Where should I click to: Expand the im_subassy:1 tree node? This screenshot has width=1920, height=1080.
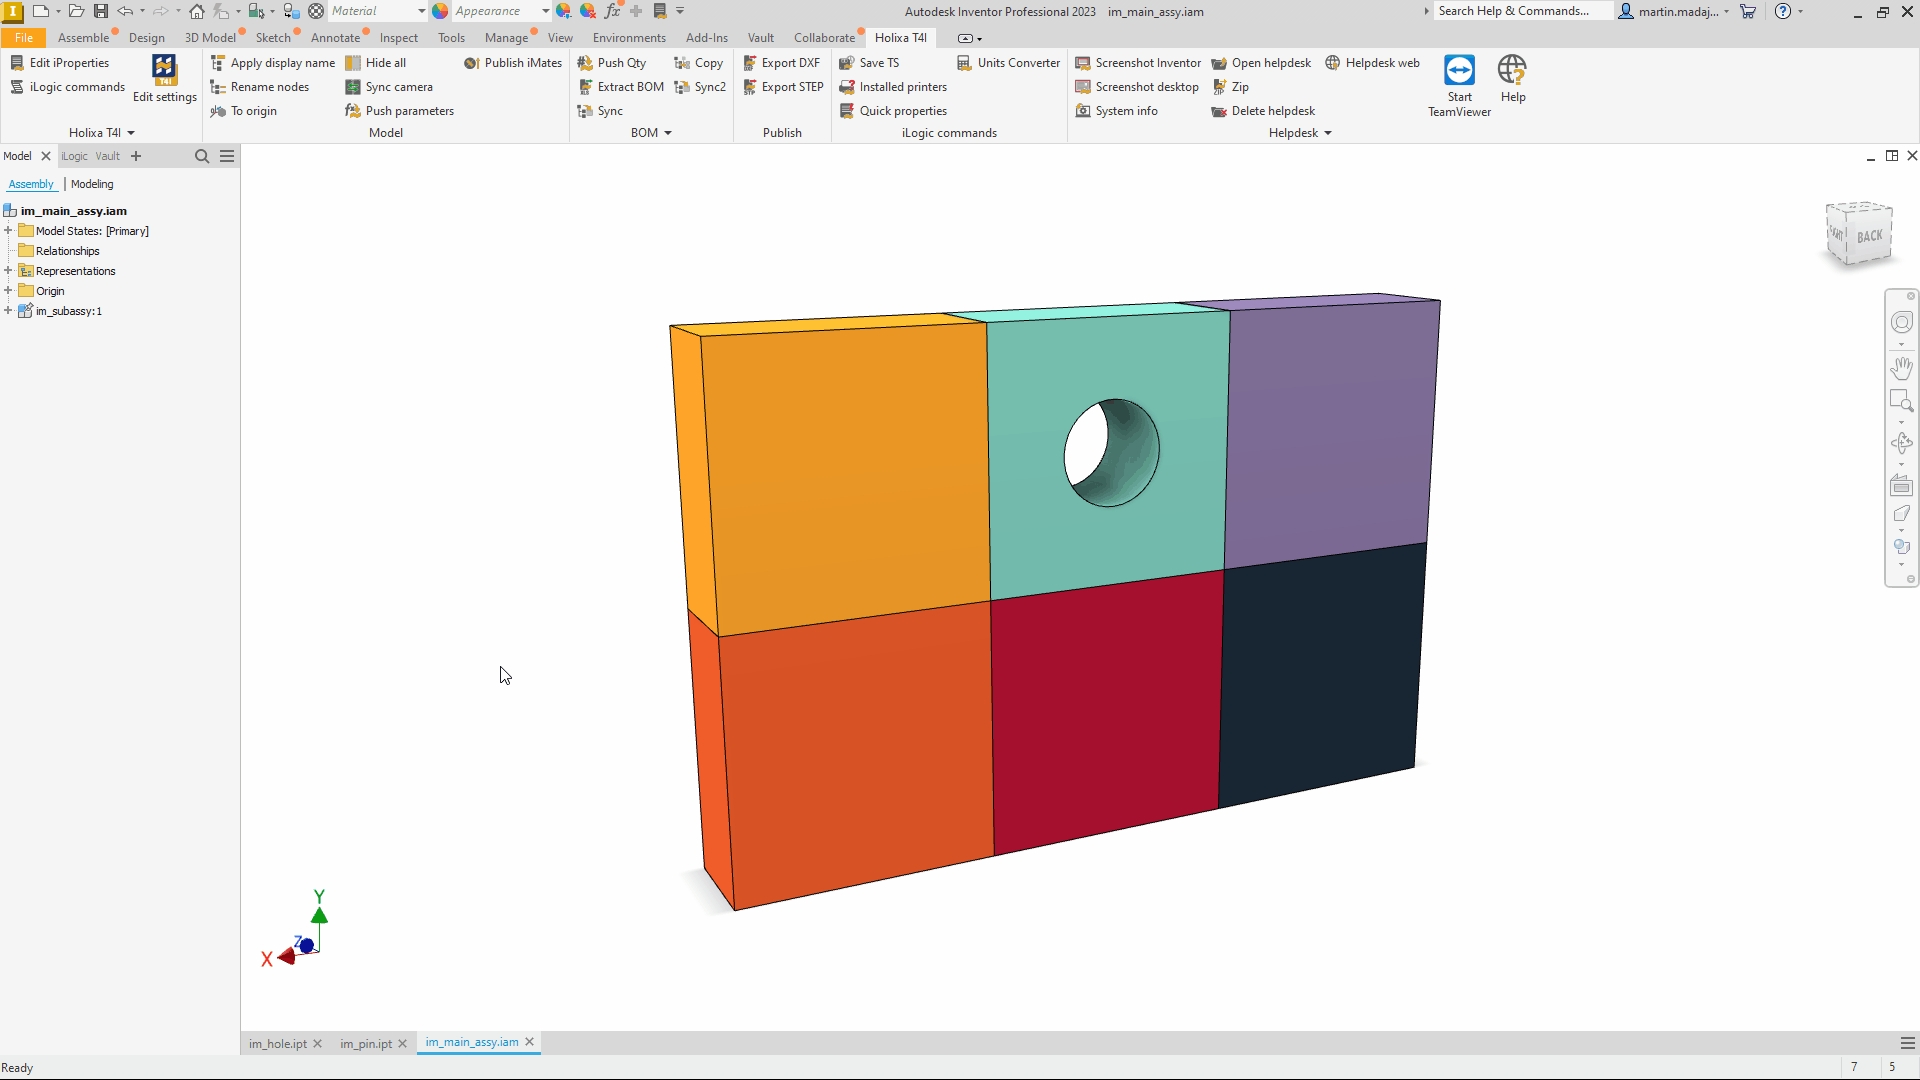[8, 311]
